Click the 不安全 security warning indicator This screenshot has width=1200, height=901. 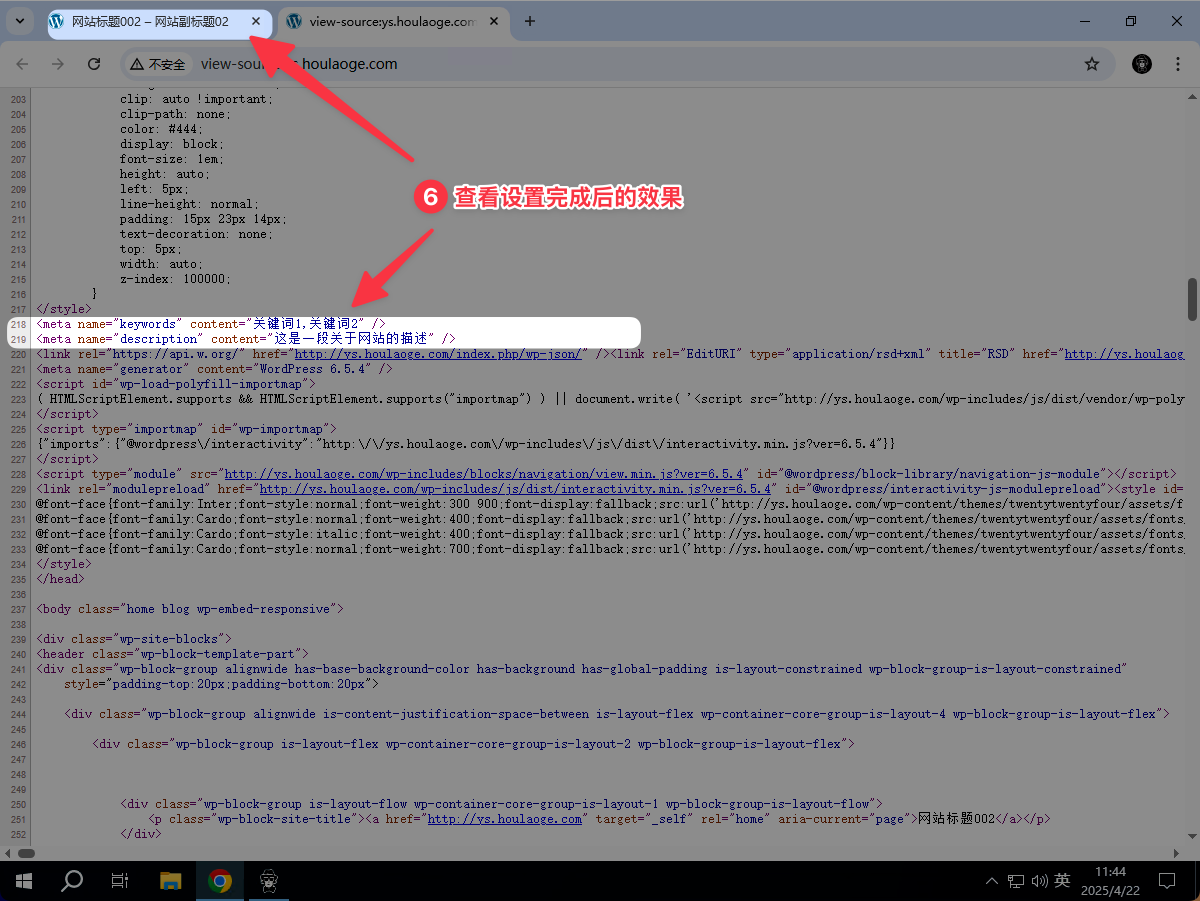point(158,64)
